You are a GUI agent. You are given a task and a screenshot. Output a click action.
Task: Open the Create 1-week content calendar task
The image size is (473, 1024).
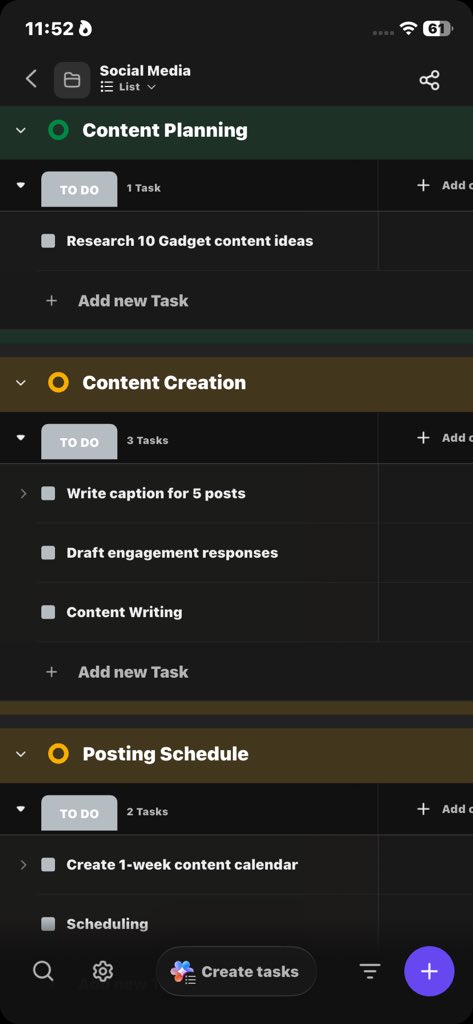pyautogui.click(x=182, y=865)
